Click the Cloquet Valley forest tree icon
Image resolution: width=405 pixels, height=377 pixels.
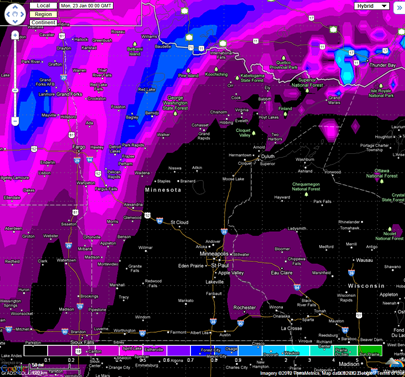coord(254,133)
